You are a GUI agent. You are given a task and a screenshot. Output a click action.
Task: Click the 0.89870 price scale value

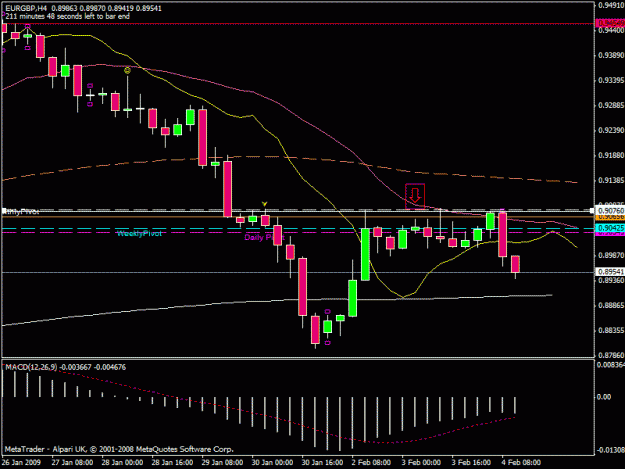pyautogui.click(x=611, y=255)
